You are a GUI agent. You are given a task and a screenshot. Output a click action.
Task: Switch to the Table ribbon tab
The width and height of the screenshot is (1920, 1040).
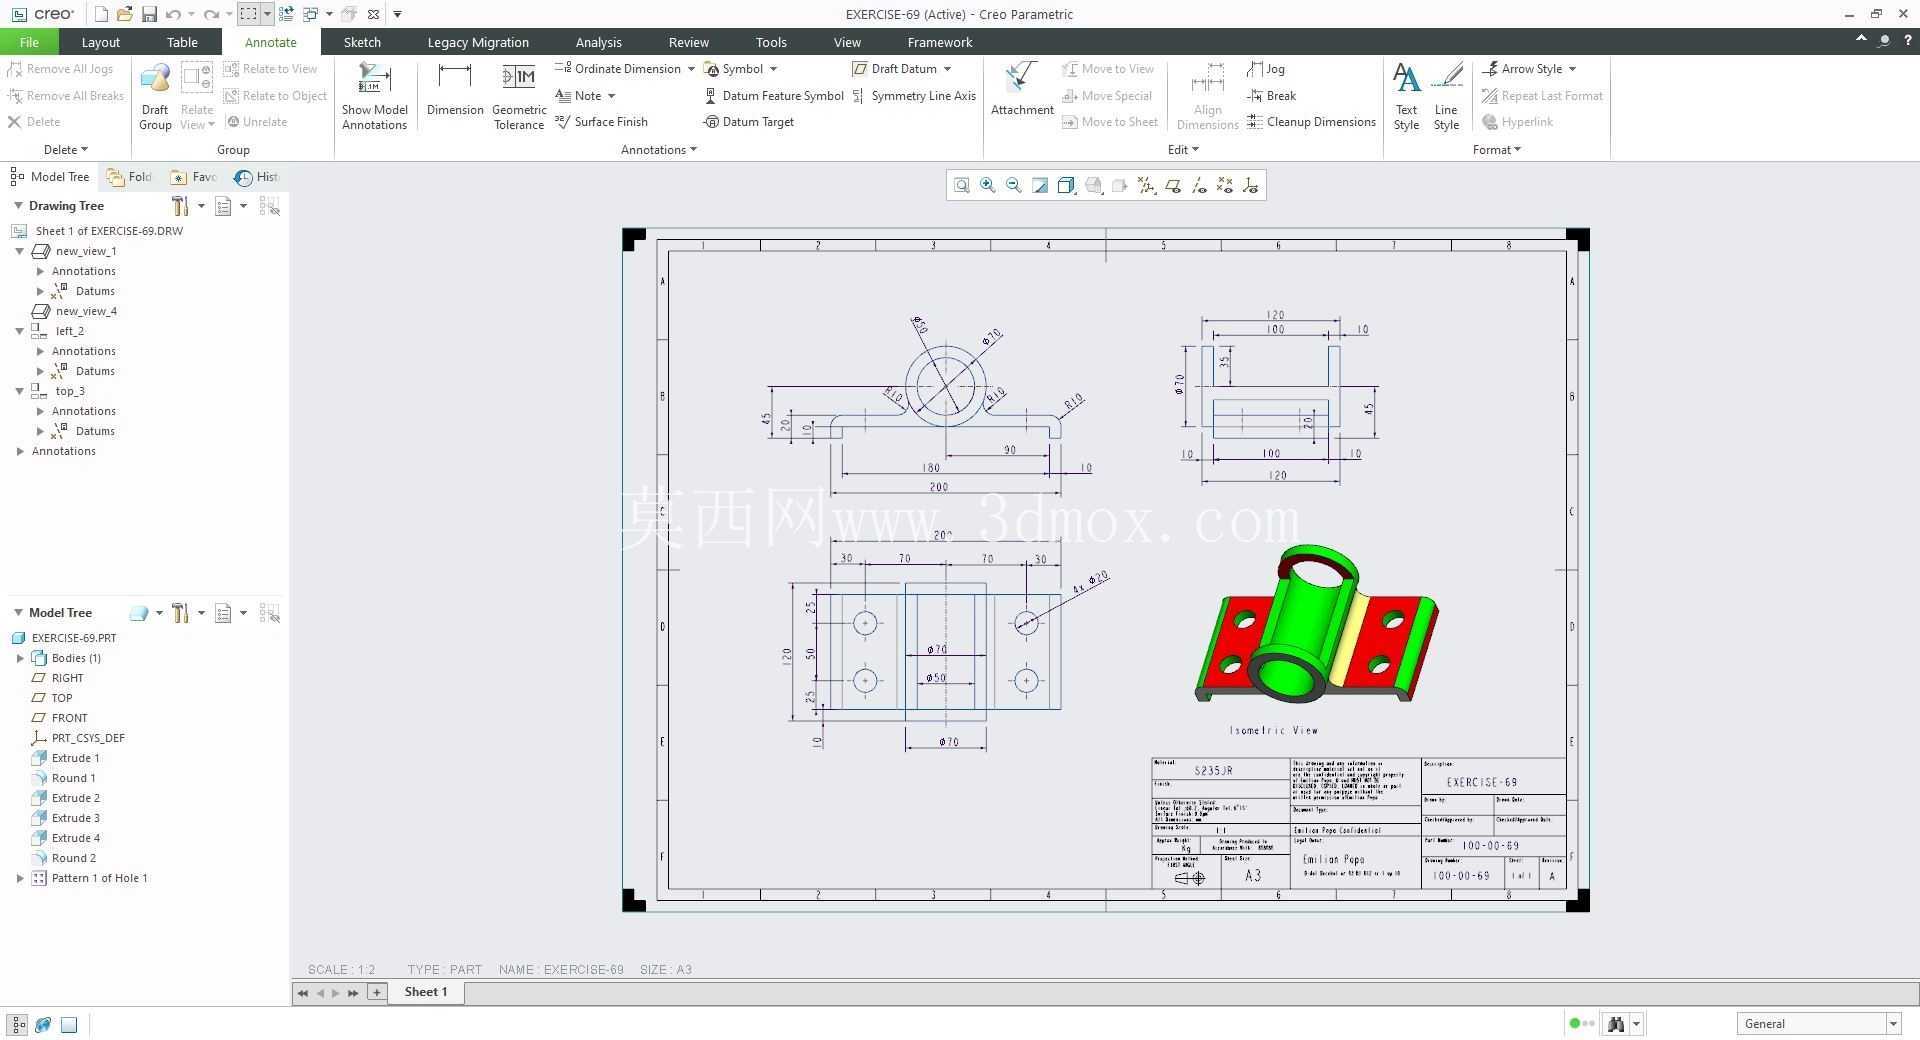coord(182,42)
